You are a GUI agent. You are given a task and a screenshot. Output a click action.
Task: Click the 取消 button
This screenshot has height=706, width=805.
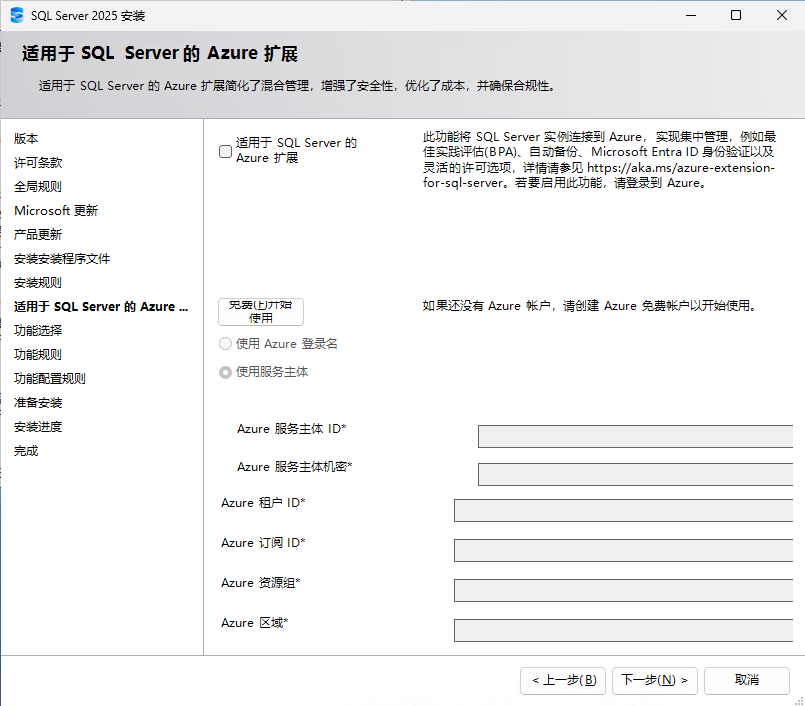click(x=746, y=680)
